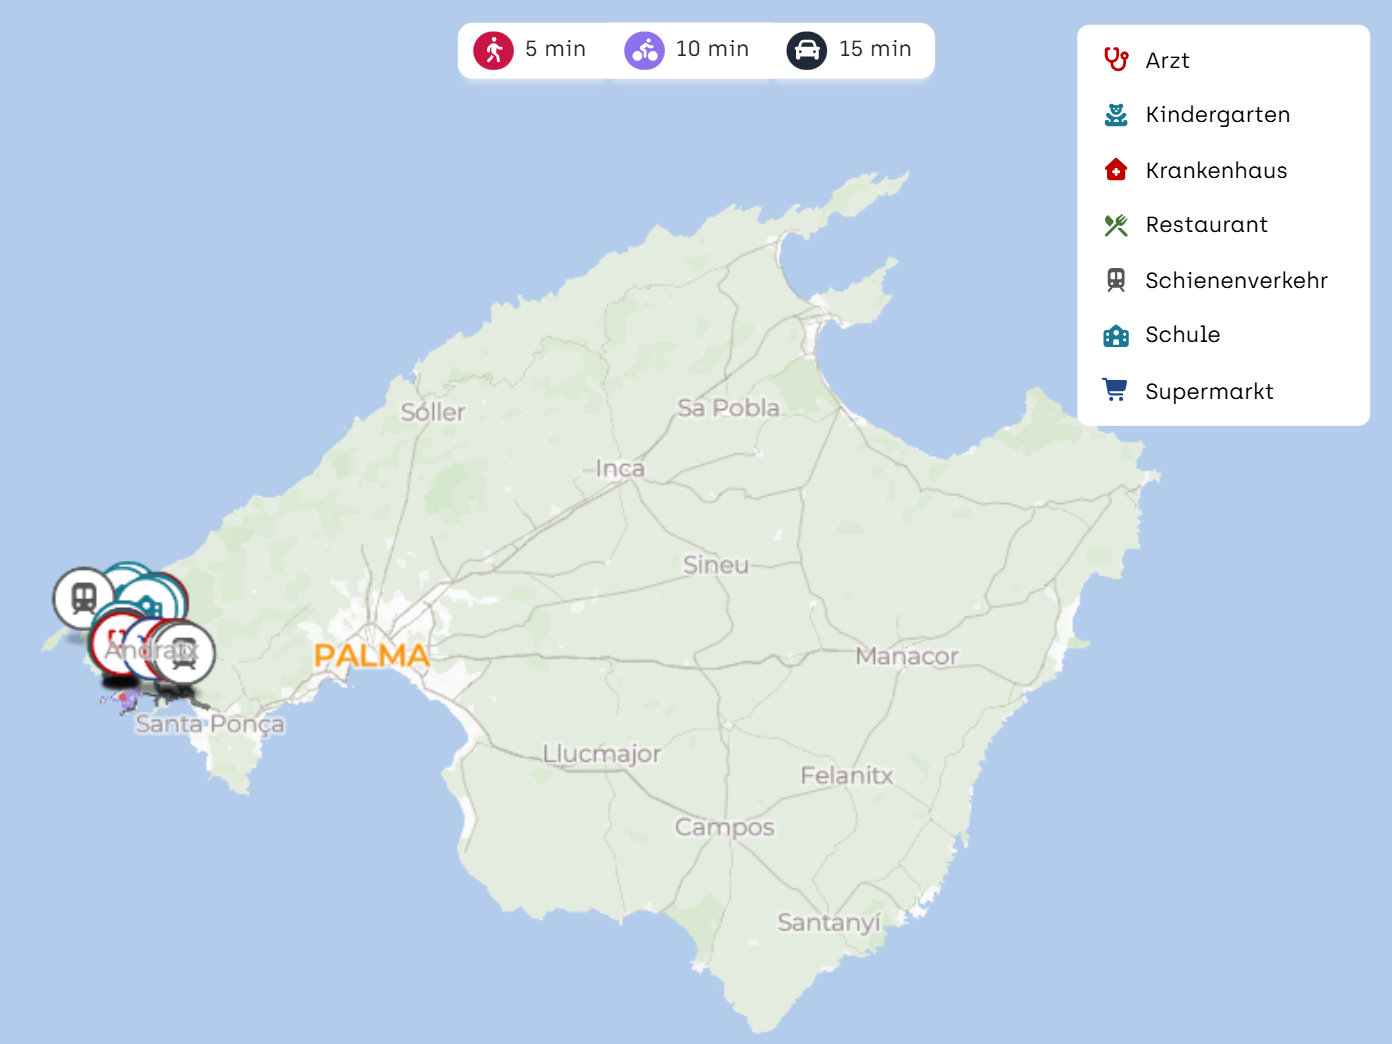Screen dimensions: 1392x1044
Task: Click the Manacor town label
Action: tap(906, 657)
